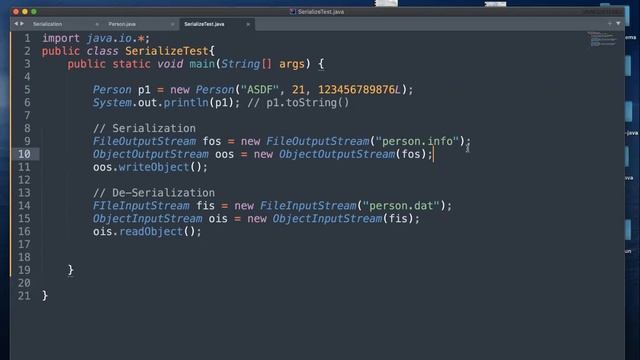The width and height of the screenshot is (640, 360).
Task: Click the green zoom window button
Action: point(34,11)
